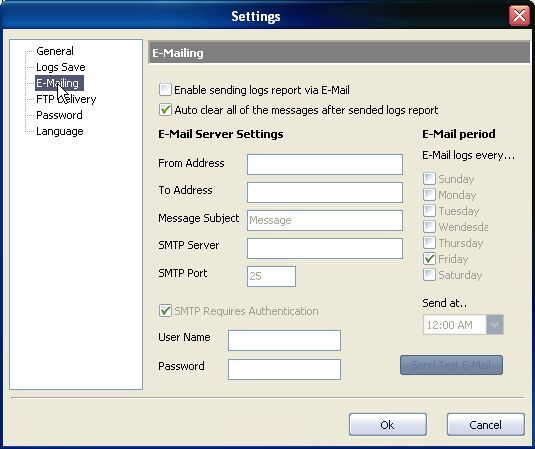Click the To Address field
Viewport: 535px width, 449px height.
(x=325, y=192)
